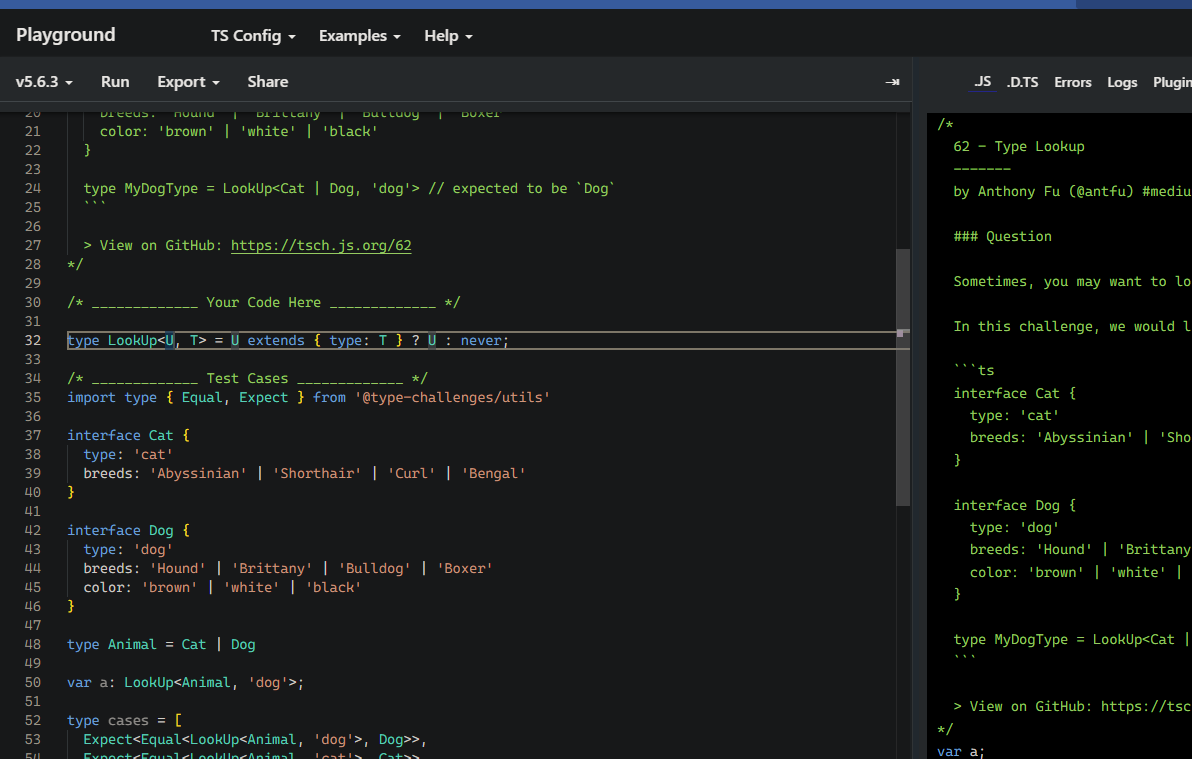This screenshot has width=1192, height=759.
Task: Open the Plugins tab
Action: (x=1172, y=82)
